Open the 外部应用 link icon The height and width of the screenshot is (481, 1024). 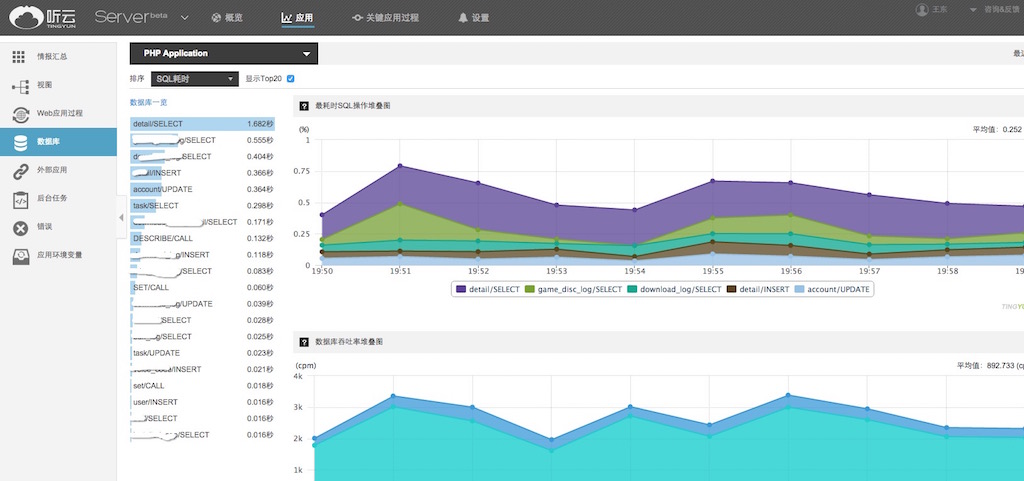(20, 170)
